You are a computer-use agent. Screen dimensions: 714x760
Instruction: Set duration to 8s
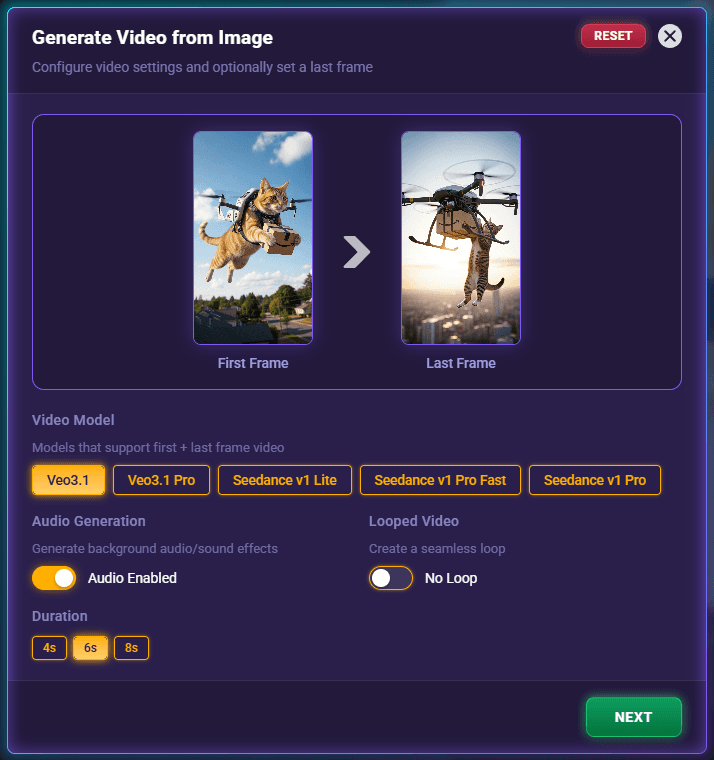(x=131, y=648)
